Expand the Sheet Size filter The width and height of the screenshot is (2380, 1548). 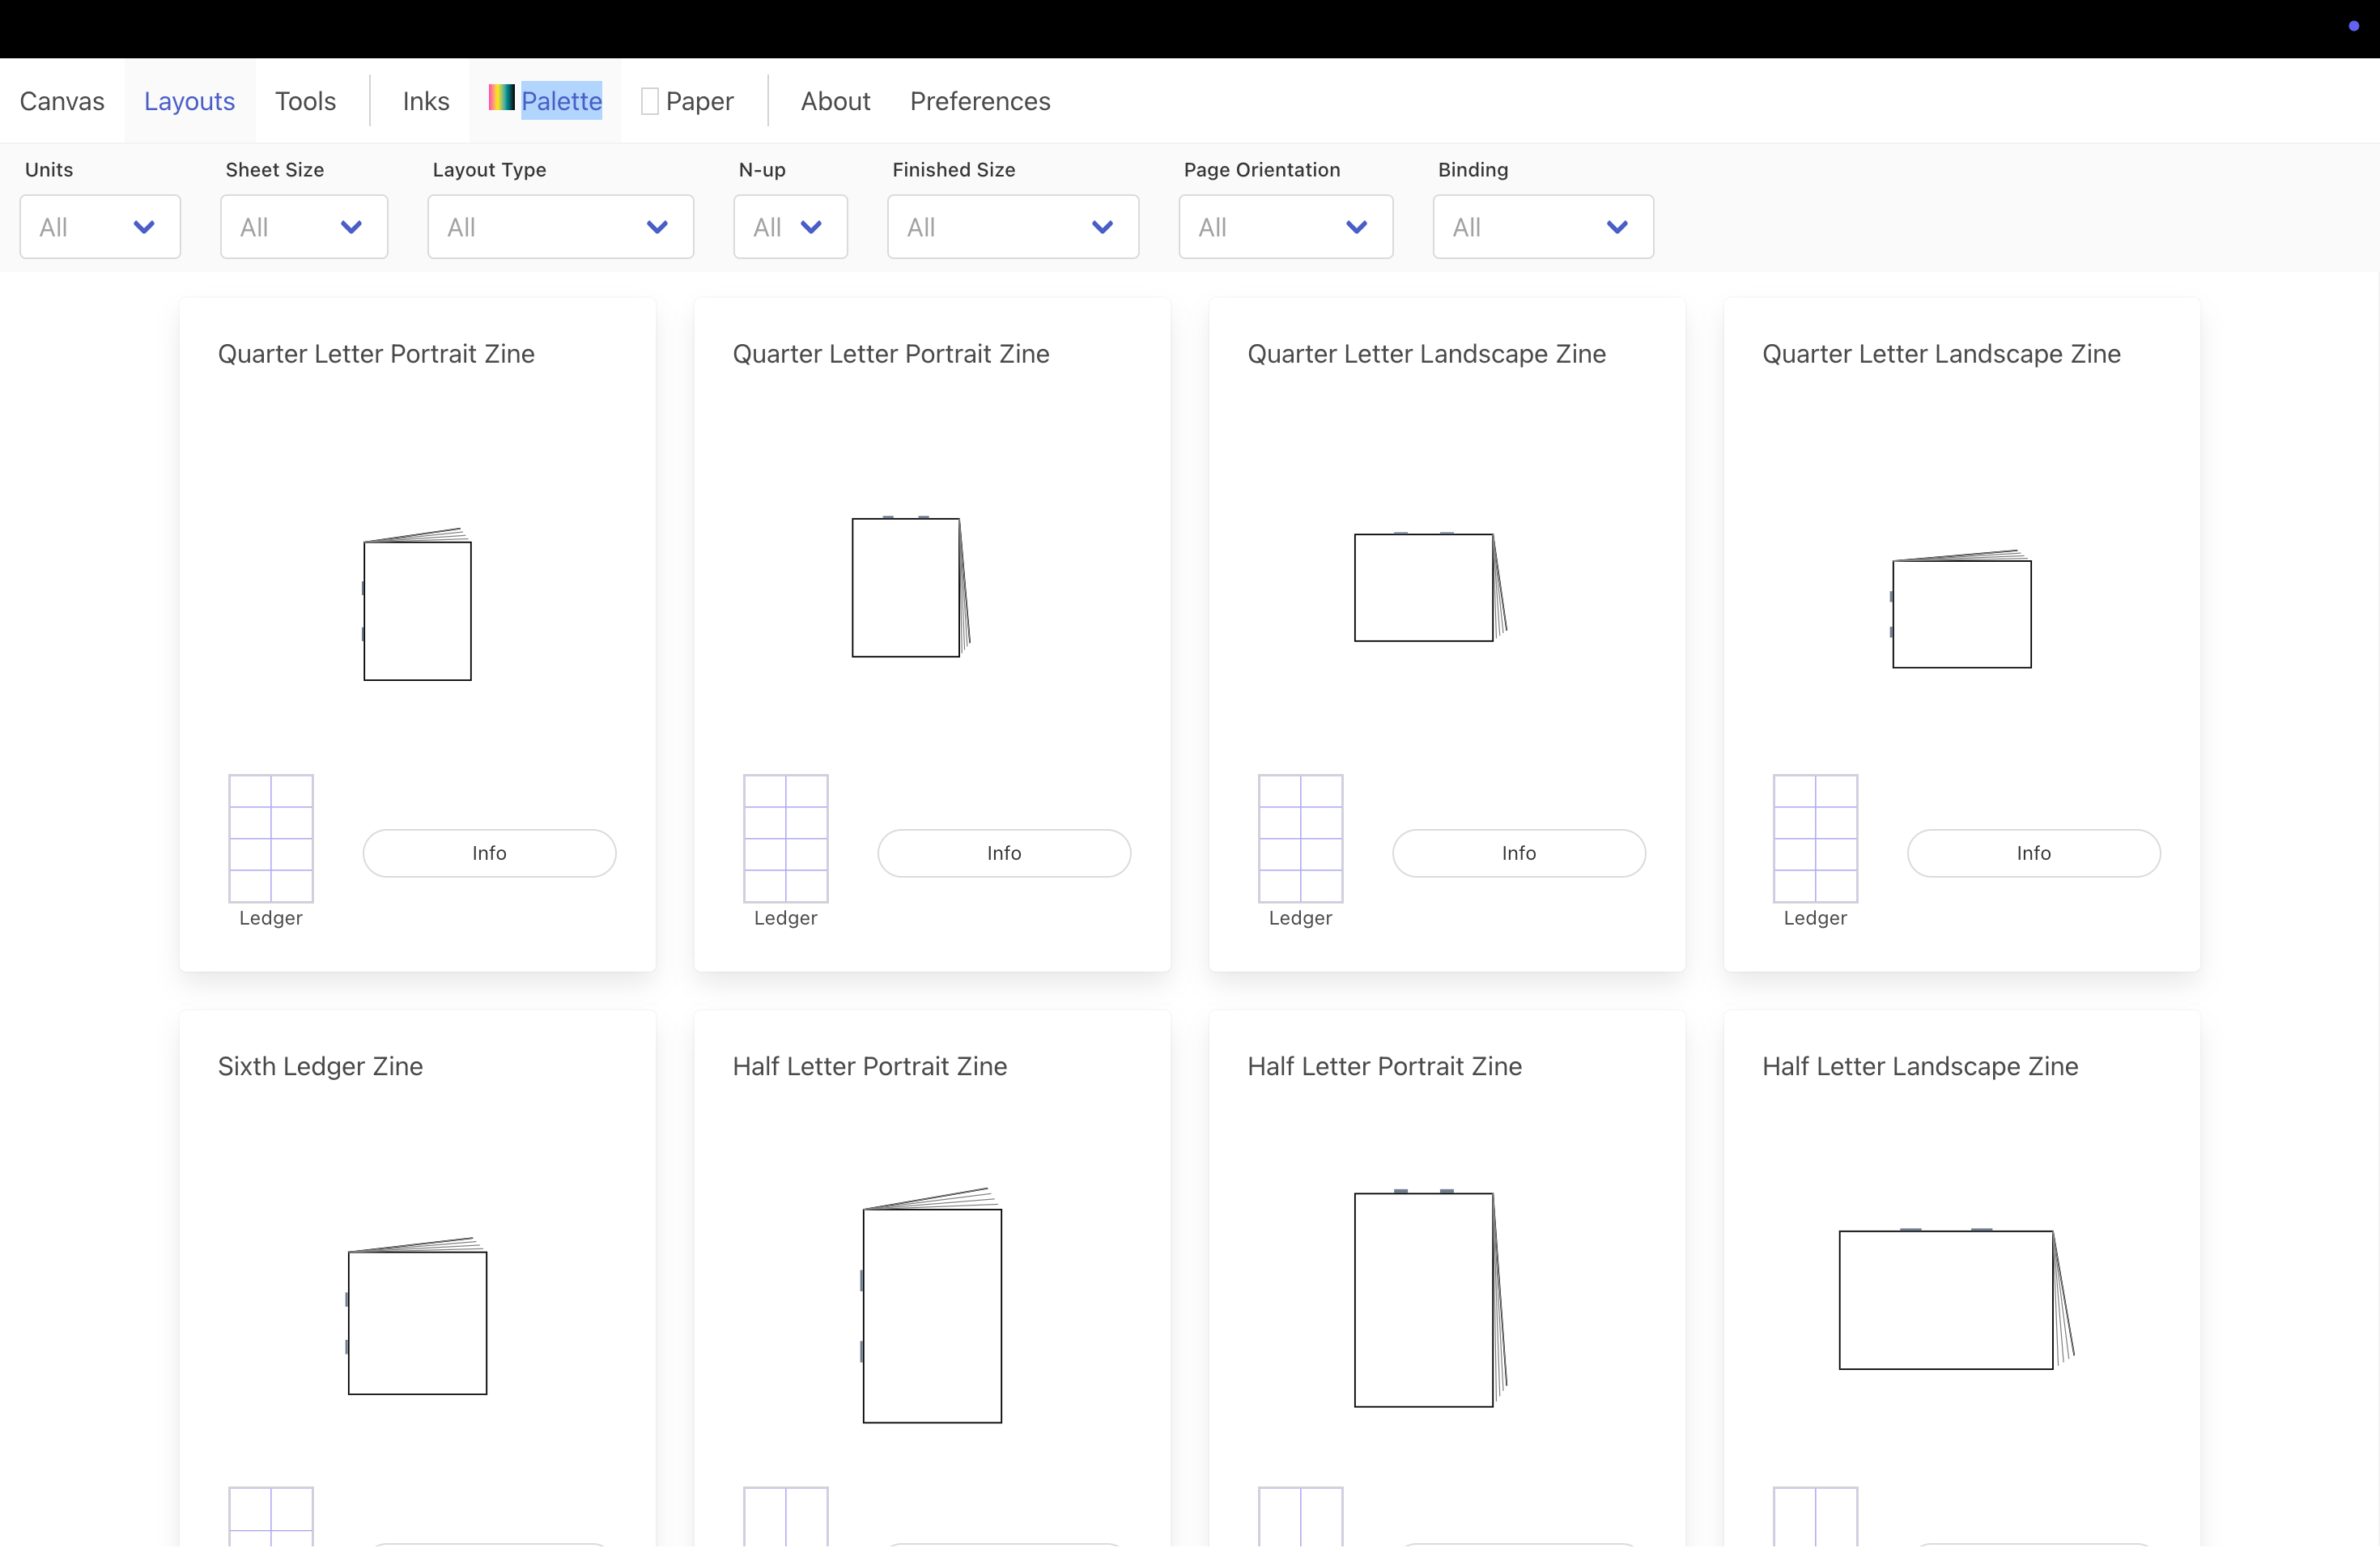[x=303, y=227]
